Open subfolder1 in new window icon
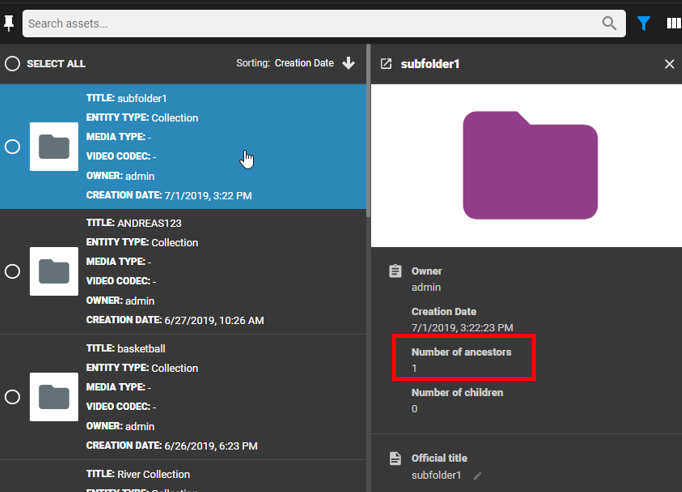This screenshot has width=682, height=492. click(x=386, y=64)
